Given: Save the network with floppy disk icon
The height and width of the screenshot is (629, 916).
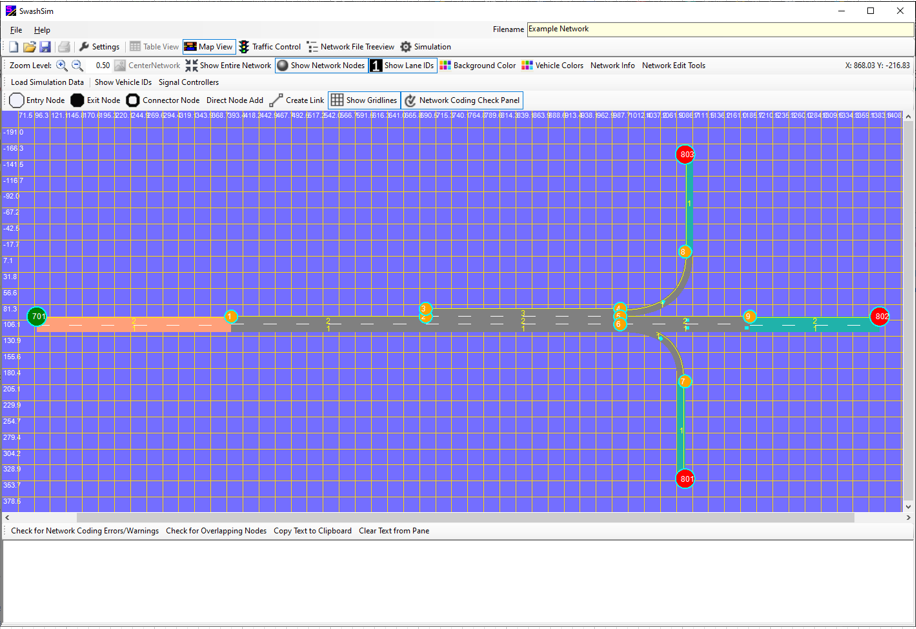Looking at the screenshot, I should (x=45, y=47).
